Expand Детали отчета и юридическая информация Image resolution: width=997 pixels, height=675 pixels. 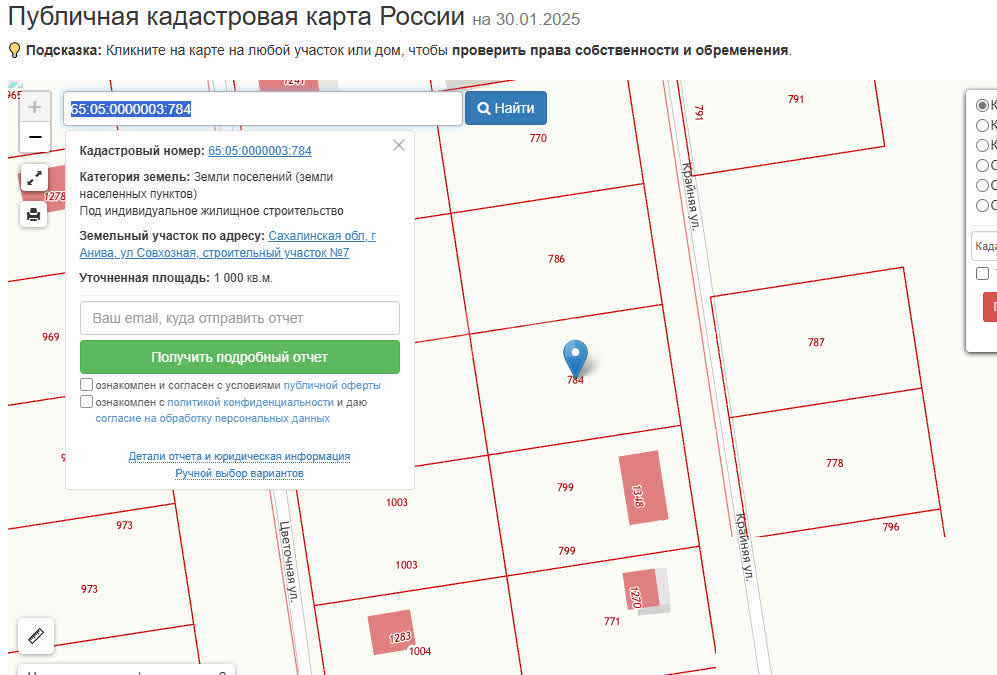pyautogui.click(x=239, y=456)
